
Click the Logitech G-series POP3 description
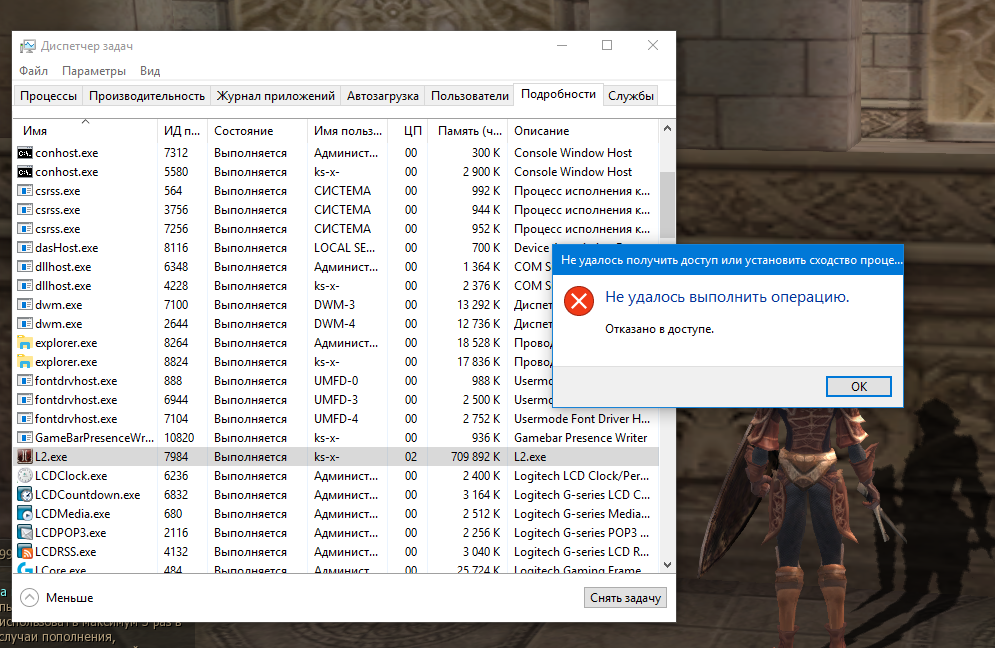pos(581,532)
